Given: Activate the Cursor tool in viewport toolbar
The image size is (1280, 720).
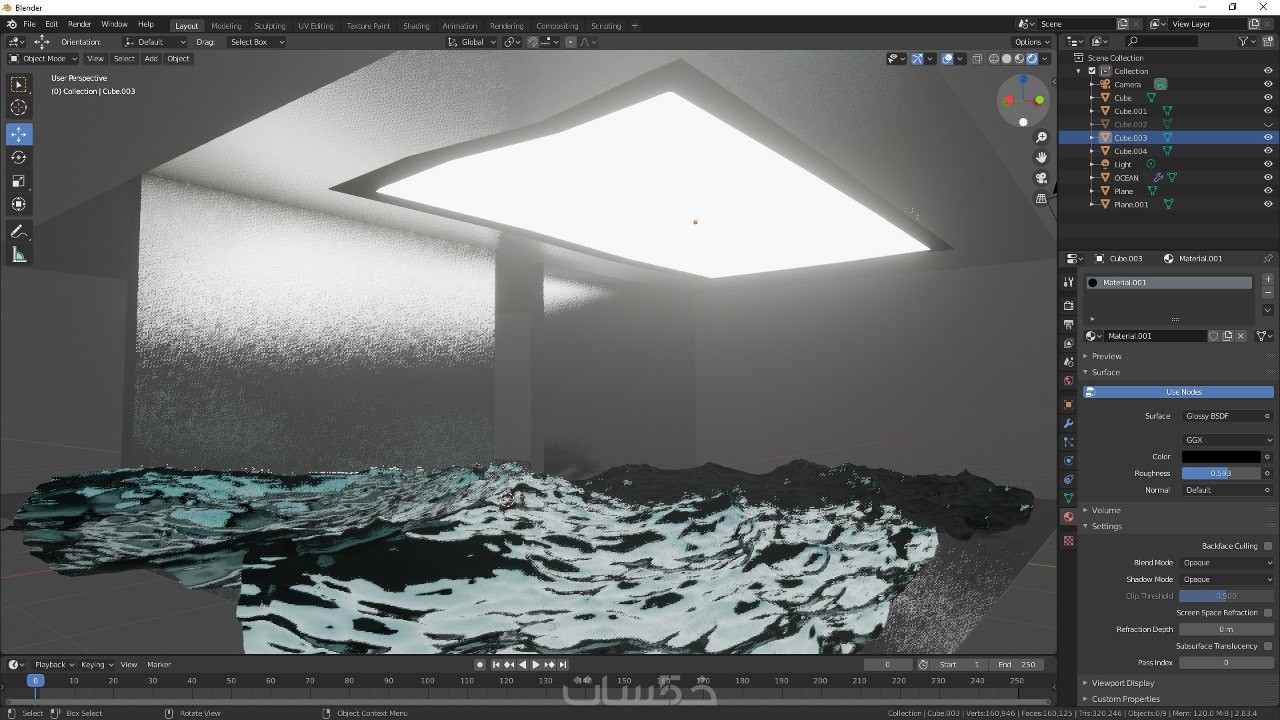Looking at the screenshot, I should pyautogui.click(x=19, y=108).
